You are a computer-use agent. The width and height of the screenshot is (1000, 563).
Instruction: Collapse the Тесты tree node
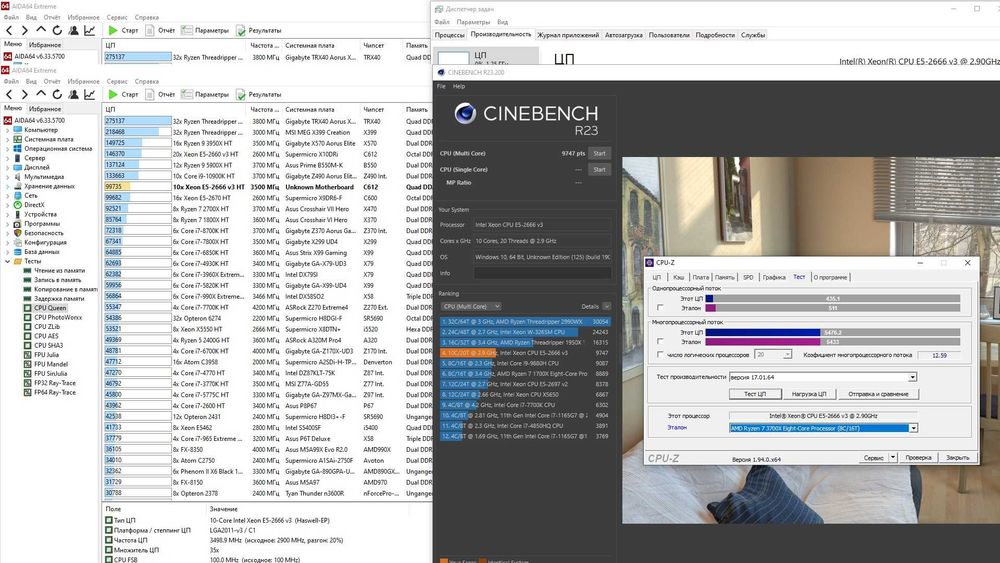8,261
